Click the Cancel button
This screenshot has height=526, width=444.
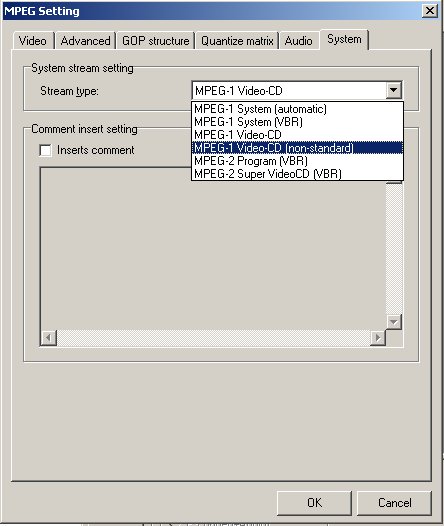[394, 503]
